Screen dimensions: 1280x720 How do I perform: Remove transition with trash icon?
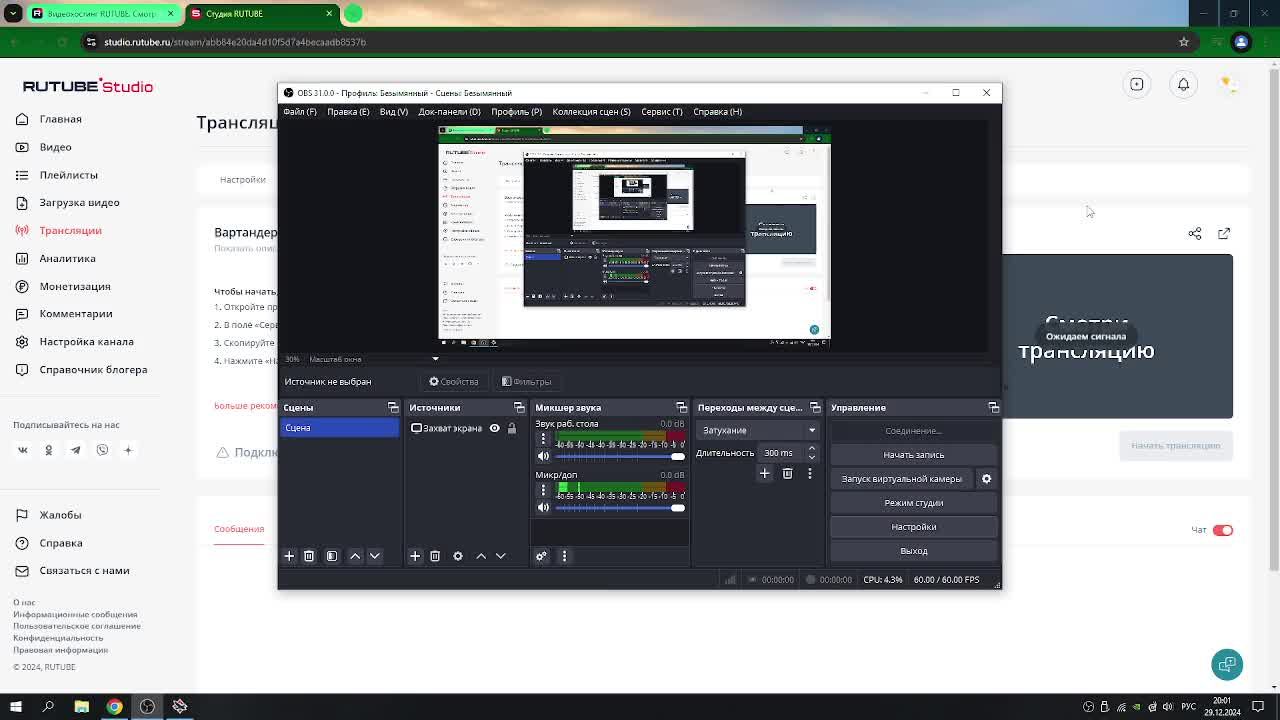788,474
